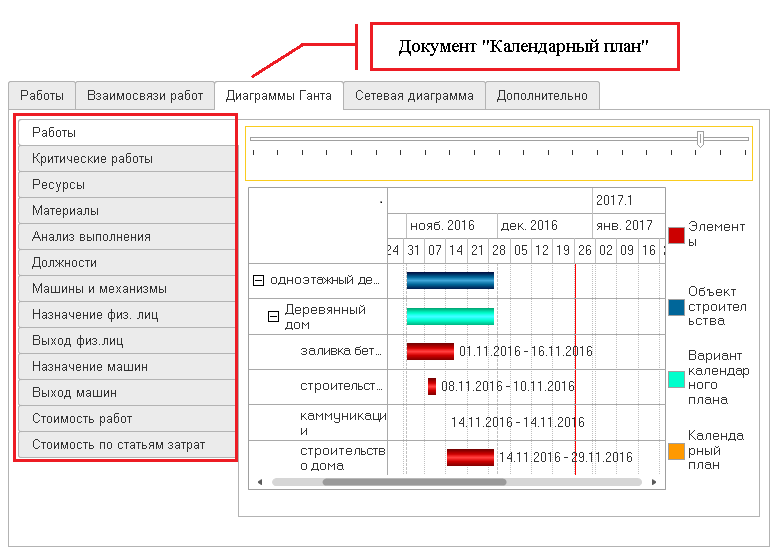Click the cyan Деревянный дом Gantt bar
This screenshot has width=780, height=553.
(x=450, y=316)
